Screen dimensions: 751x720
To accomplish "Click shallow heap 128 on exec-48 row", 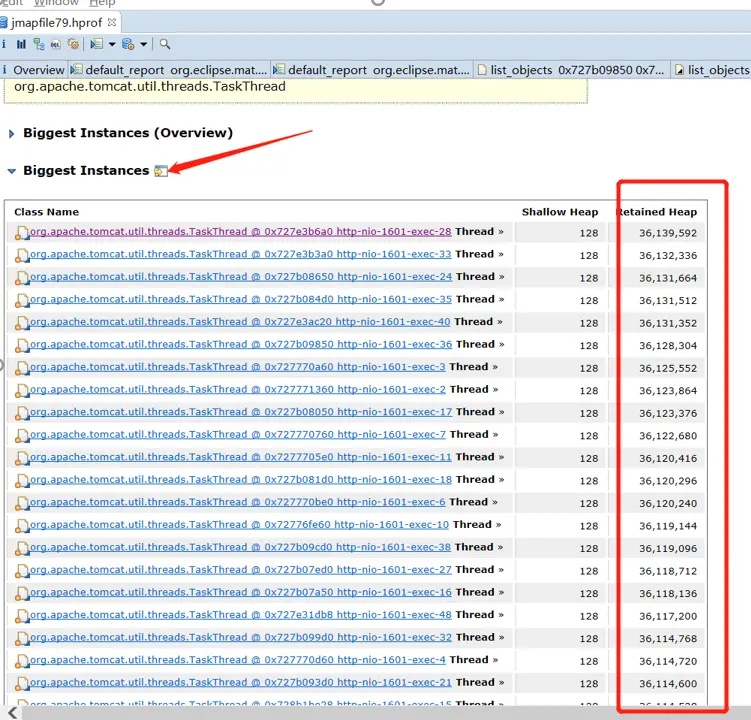I will 589,616.
